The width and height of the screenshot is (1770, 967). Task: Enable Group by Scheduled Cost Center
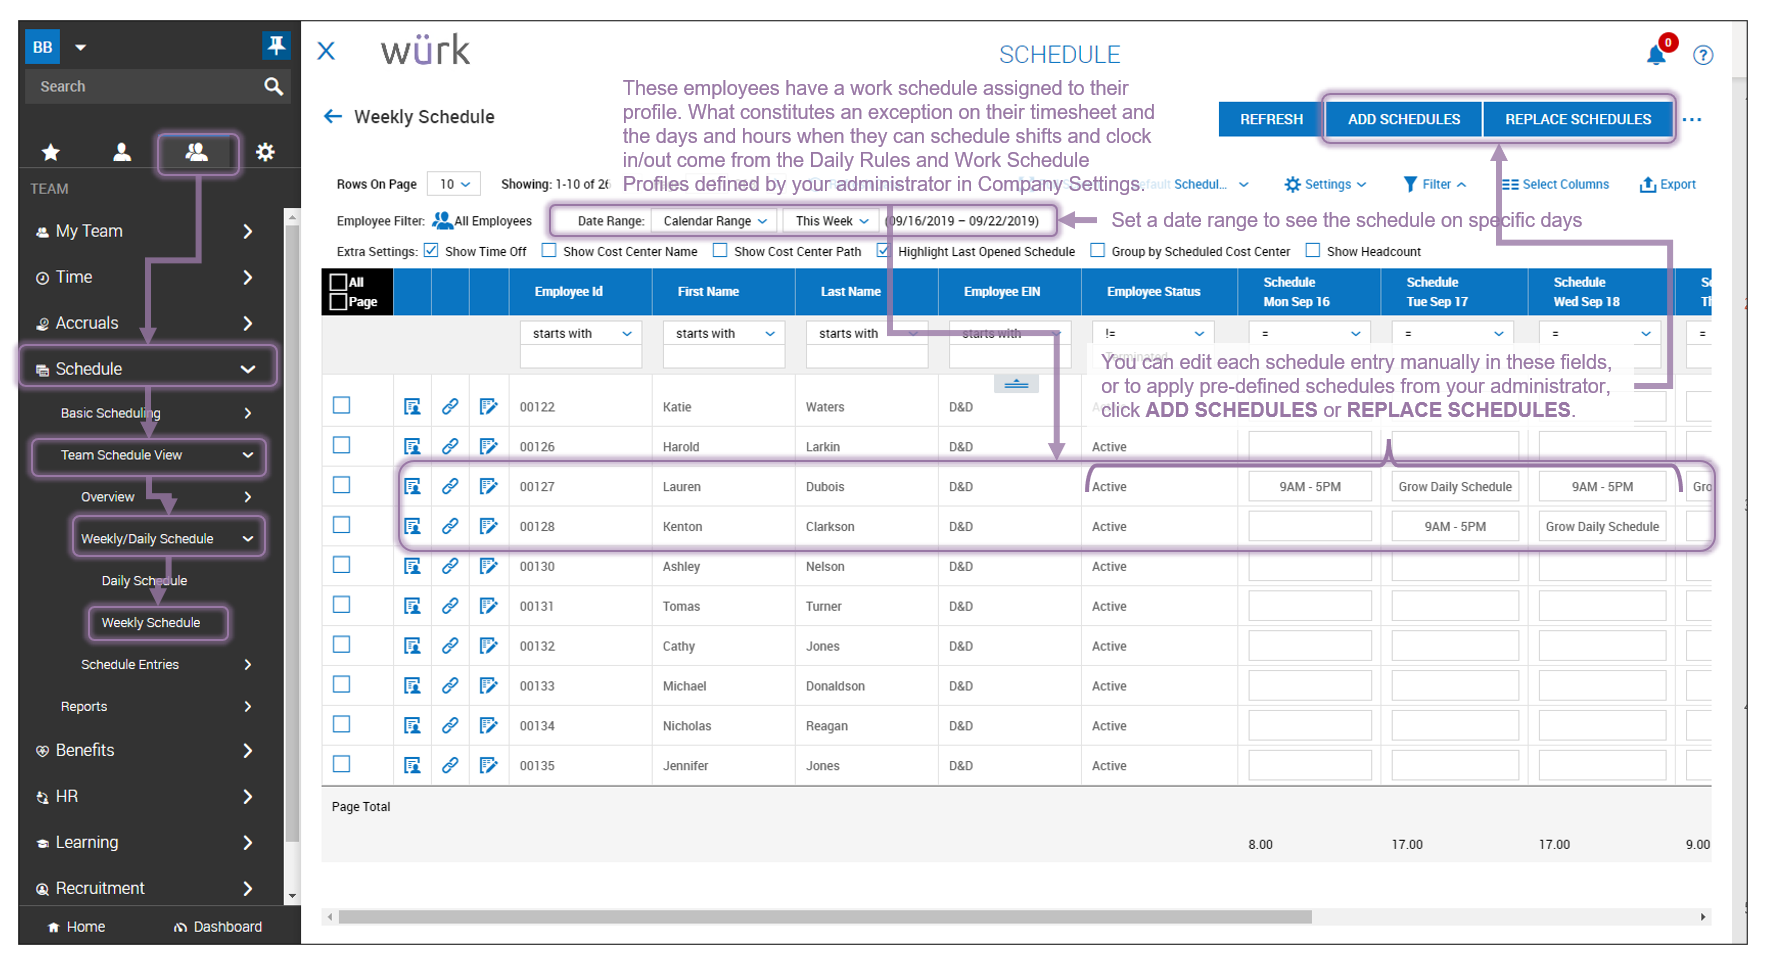pos(1098,251)
